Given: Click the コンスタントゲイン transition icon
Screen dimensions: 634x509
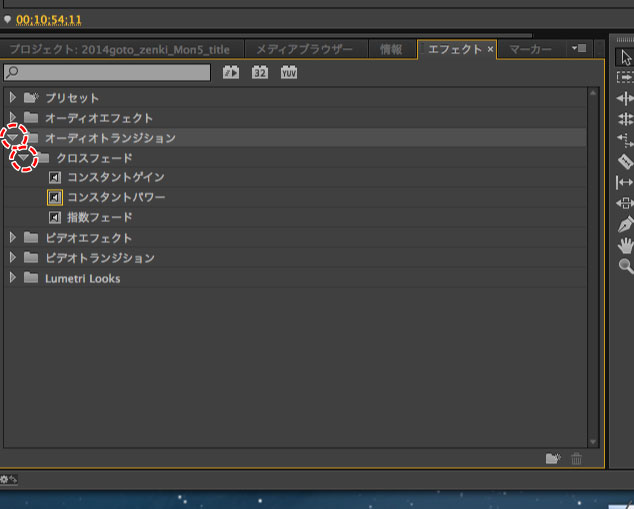Looking at the screenshot, I should 55,177.
